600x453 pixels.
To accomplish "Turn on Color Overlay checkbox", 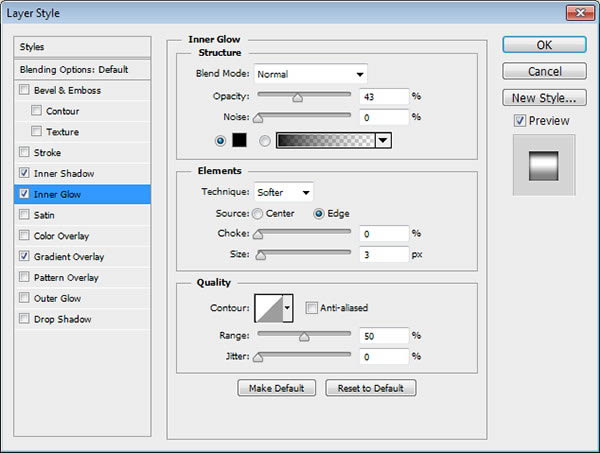I will coord(24,235).
